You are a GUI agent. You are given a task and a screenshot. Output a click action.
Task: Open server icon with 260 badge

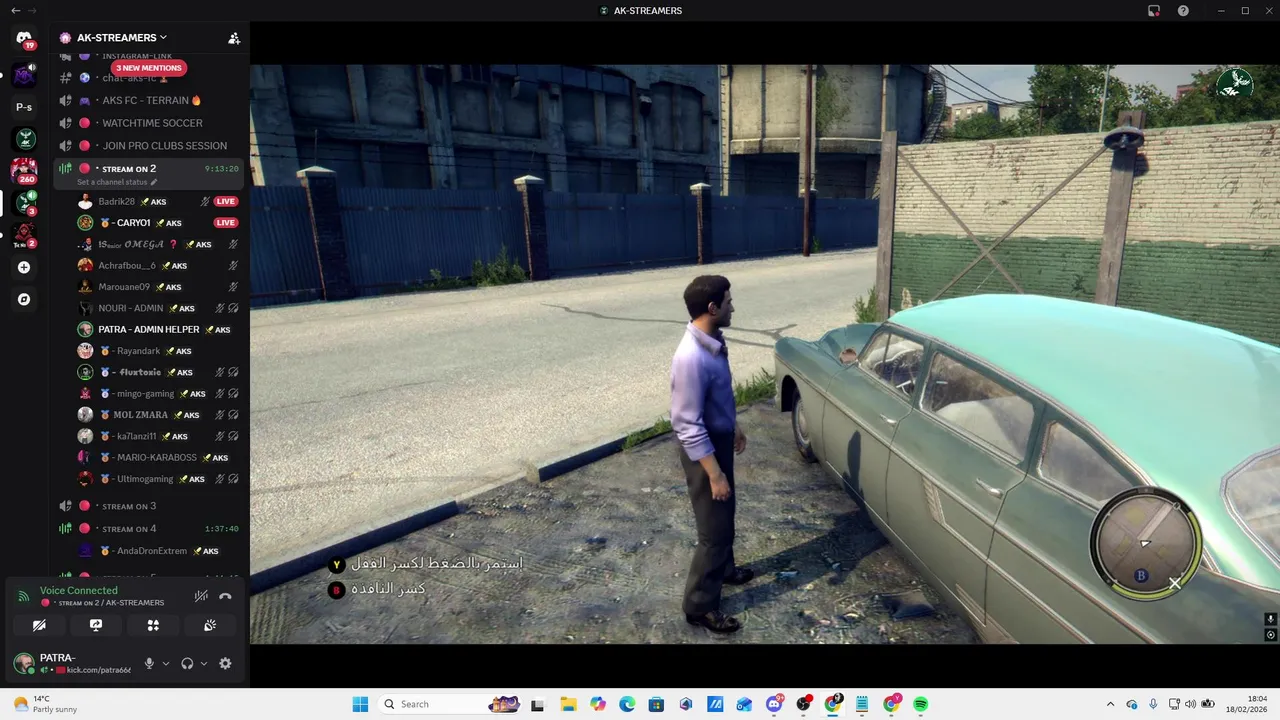[x=24, y=170]
